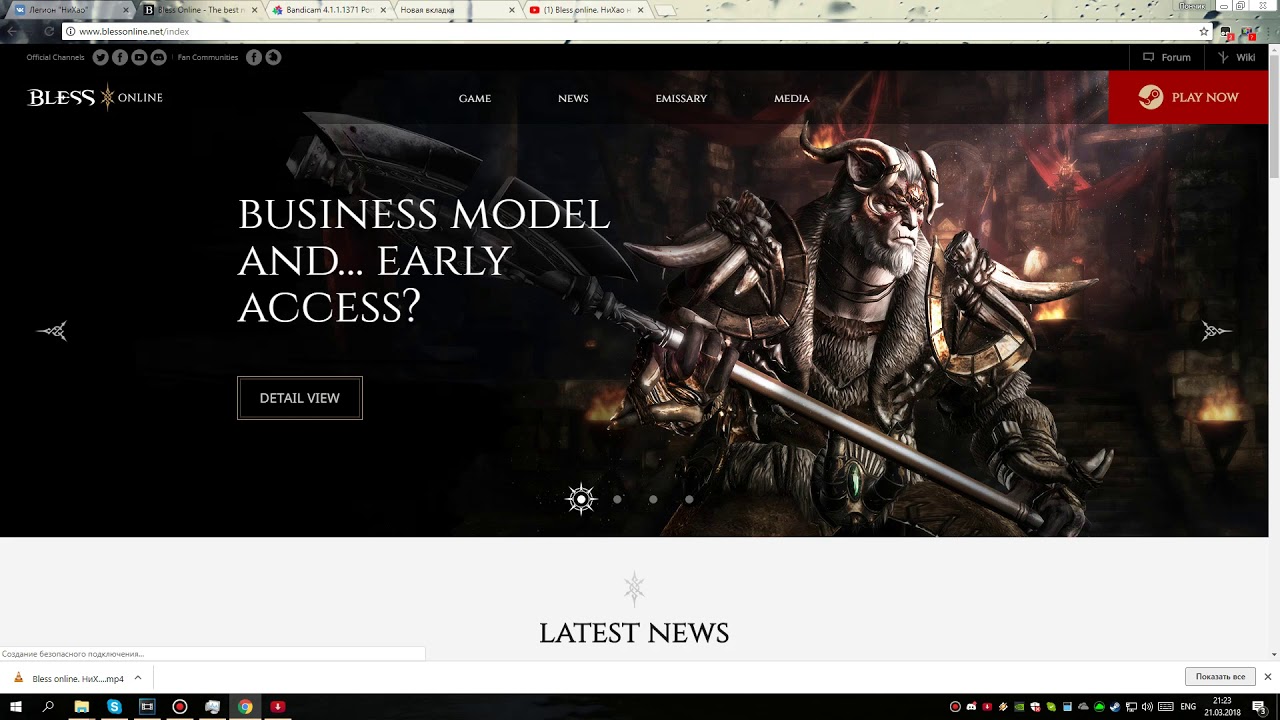Open the official Twitter channel icon
This screenshot has width=1280, height=720.
pyautogui.click(x=100, y=57)
